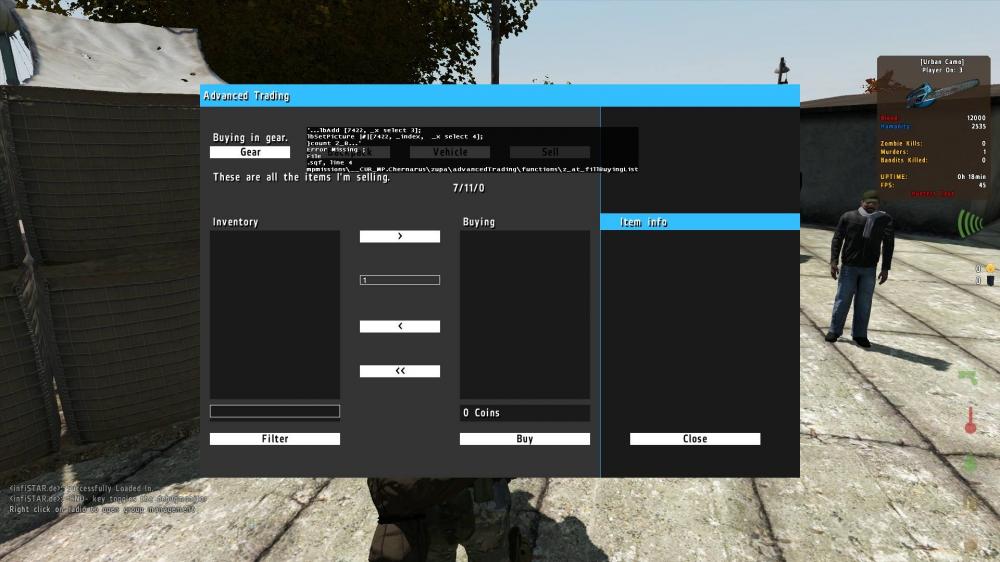Click the gold coin icon on HUD
This screenshot has width=1000, height=562.
(989, 268)
